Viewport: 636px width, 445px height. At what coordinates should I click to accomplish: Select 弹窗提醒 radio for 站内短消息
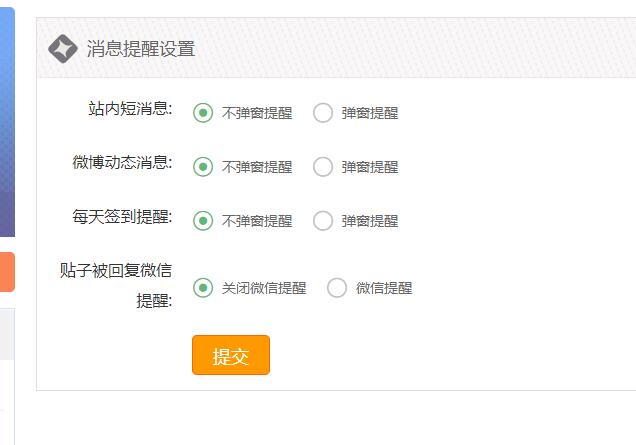323,113
